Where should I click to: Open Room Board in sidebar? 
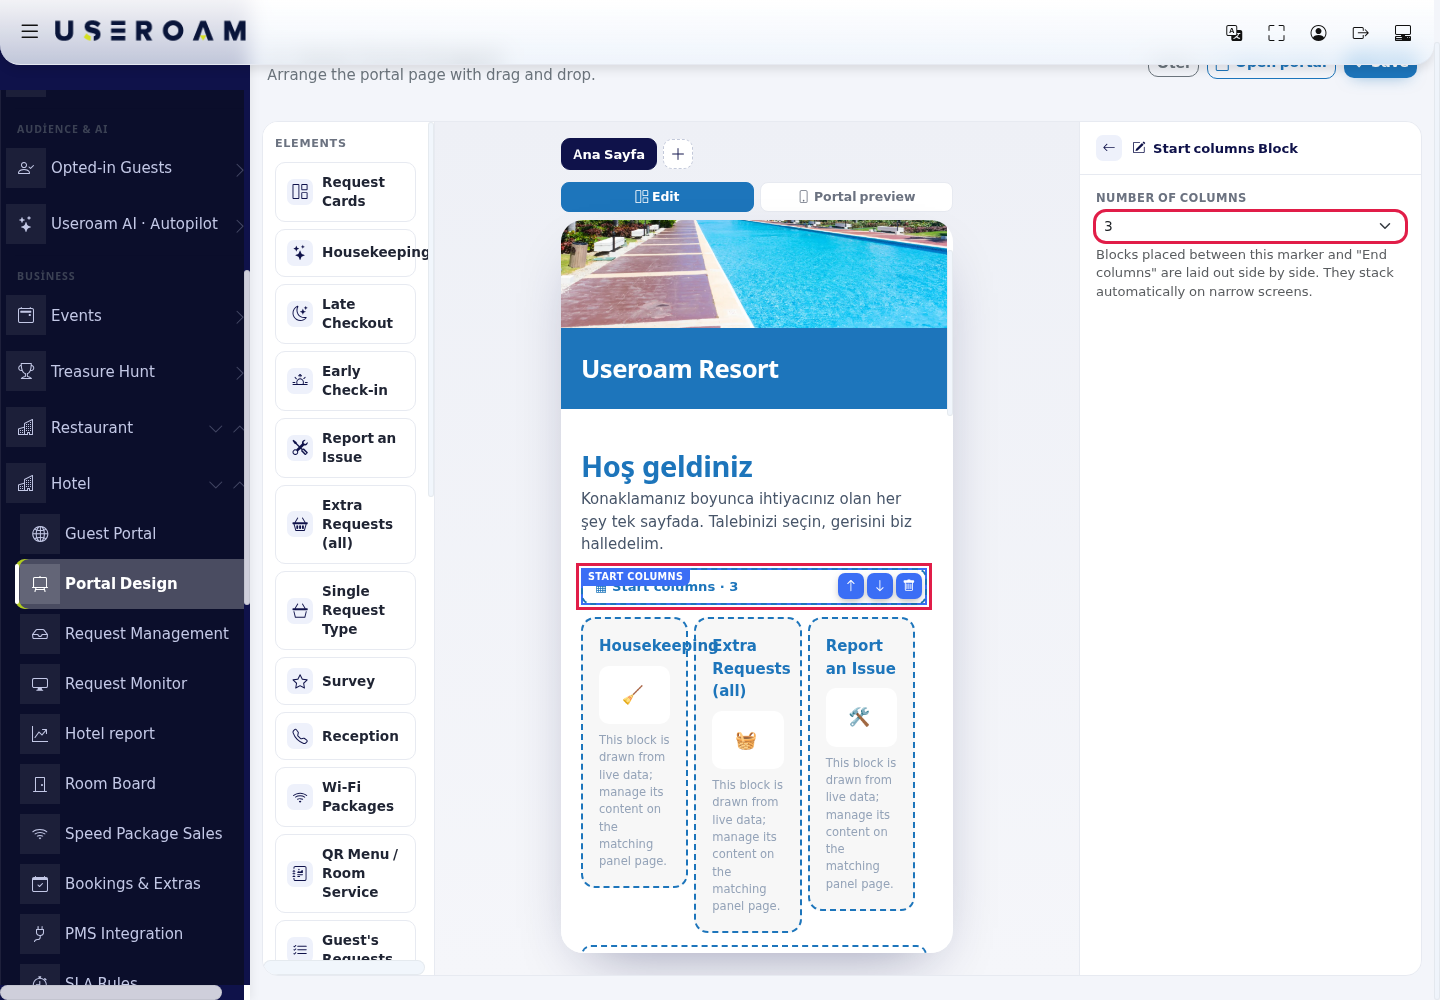pyautogui.click(x=130, y=784)
